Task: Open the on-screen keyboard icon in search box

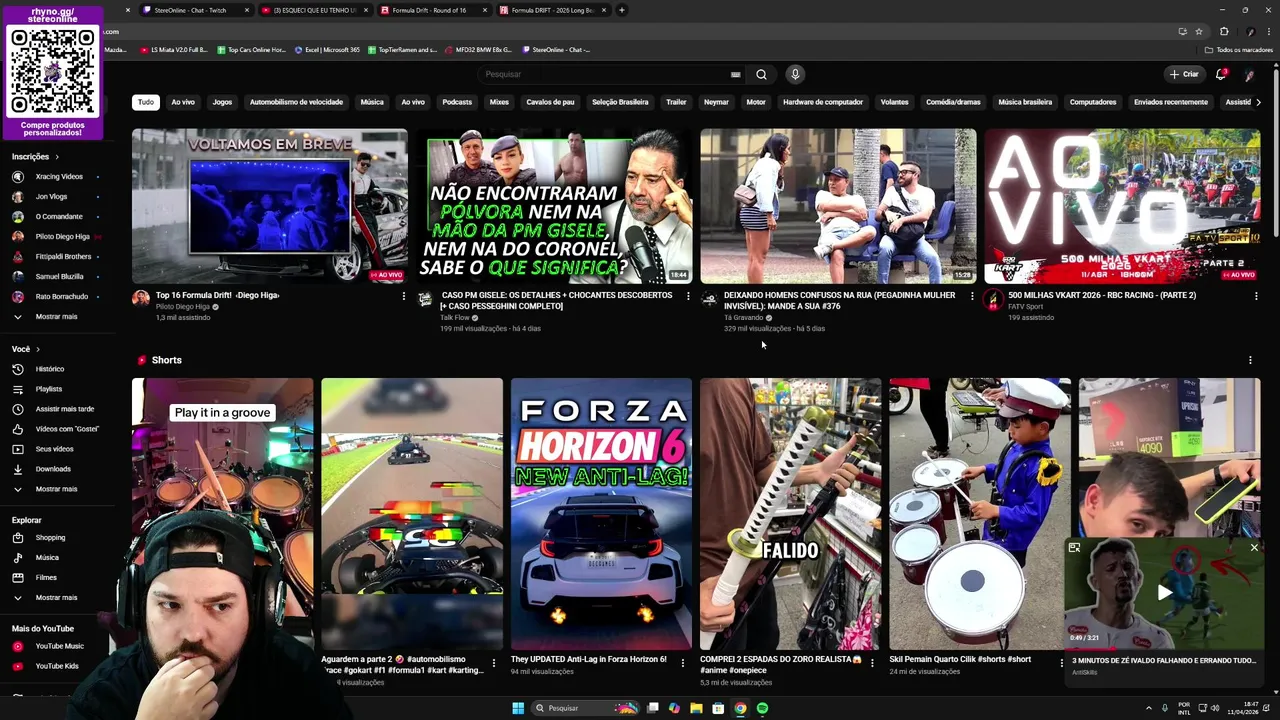Action: [736, 74]
